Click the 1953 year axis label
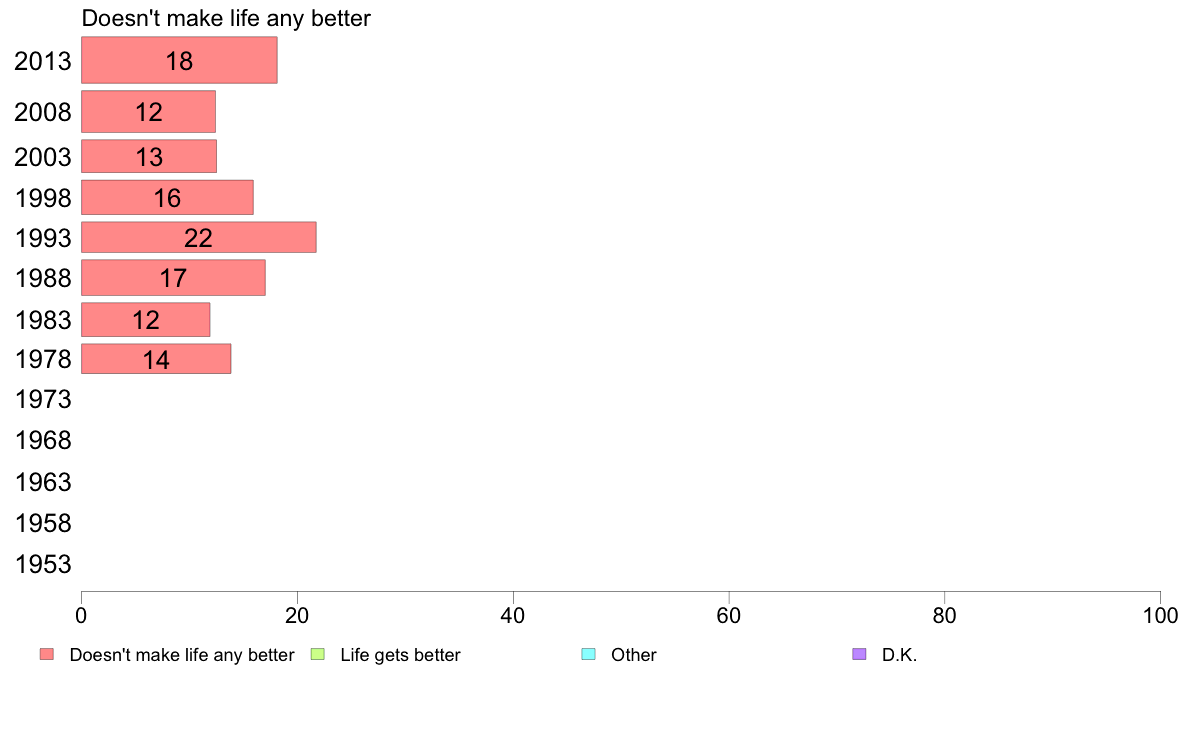The height and width of the screenshot is (736, 1188). (43, 564)
